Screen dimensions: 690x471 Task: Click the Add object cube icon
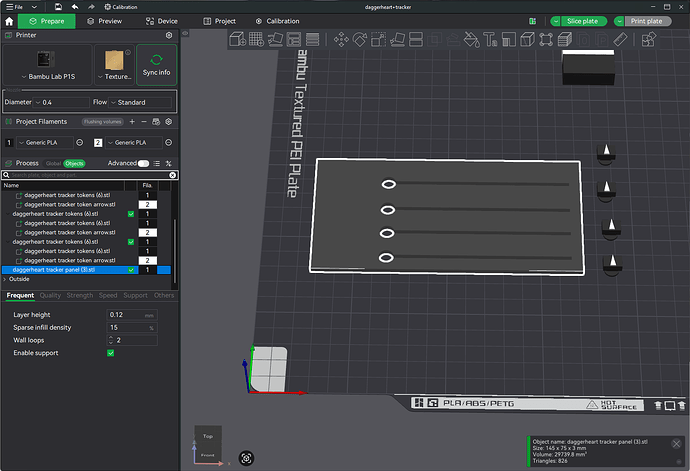[238, 39]
